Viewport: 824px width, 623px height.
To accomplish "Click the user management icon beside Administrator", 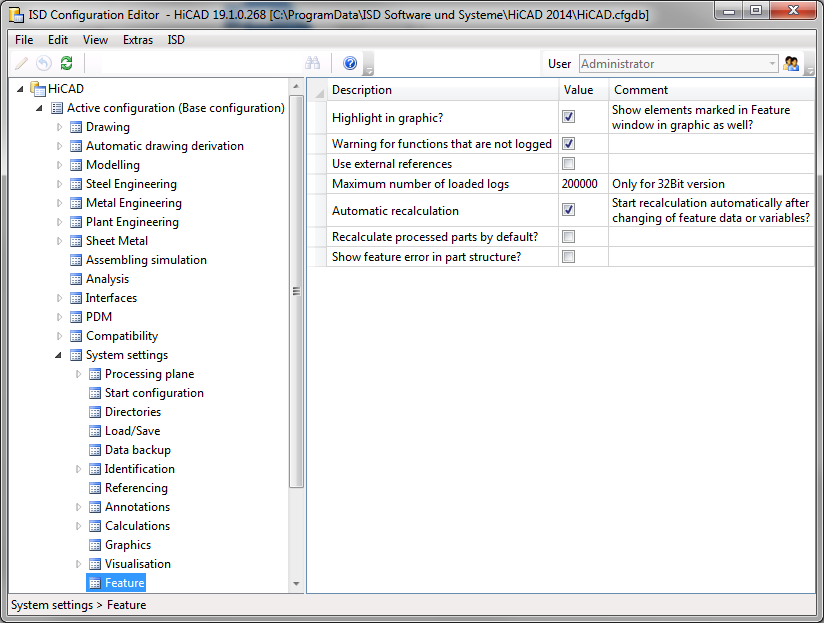I will [792, 64].
